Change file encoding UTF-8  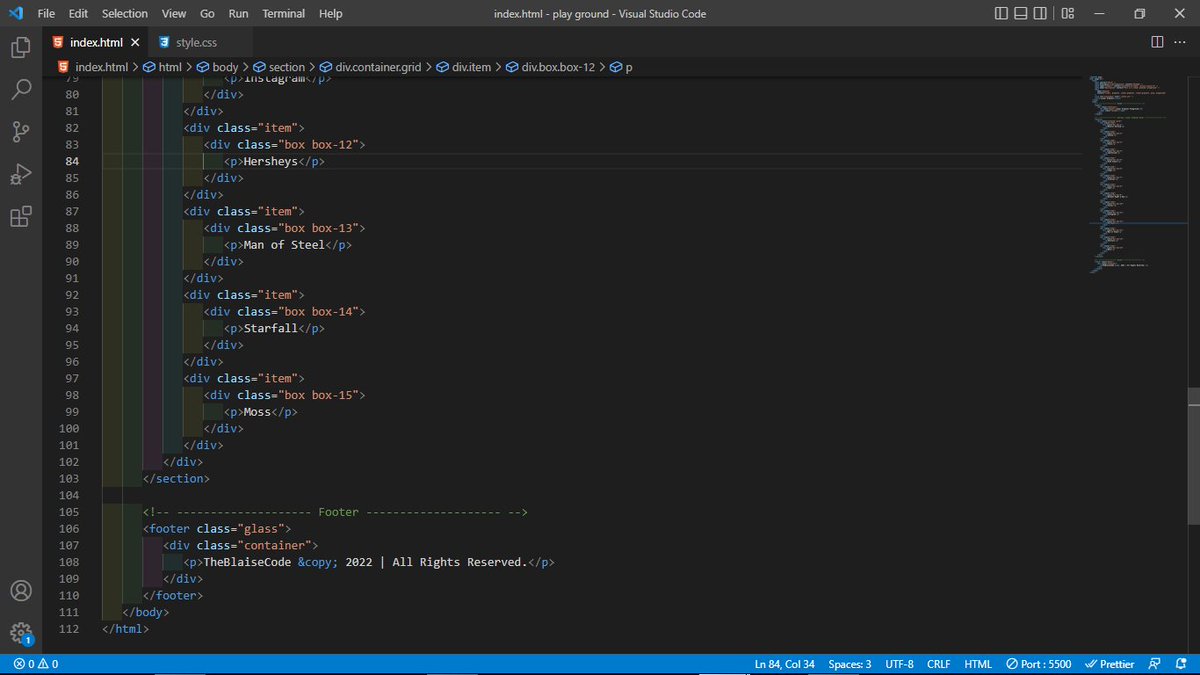[x=899, y=664]
